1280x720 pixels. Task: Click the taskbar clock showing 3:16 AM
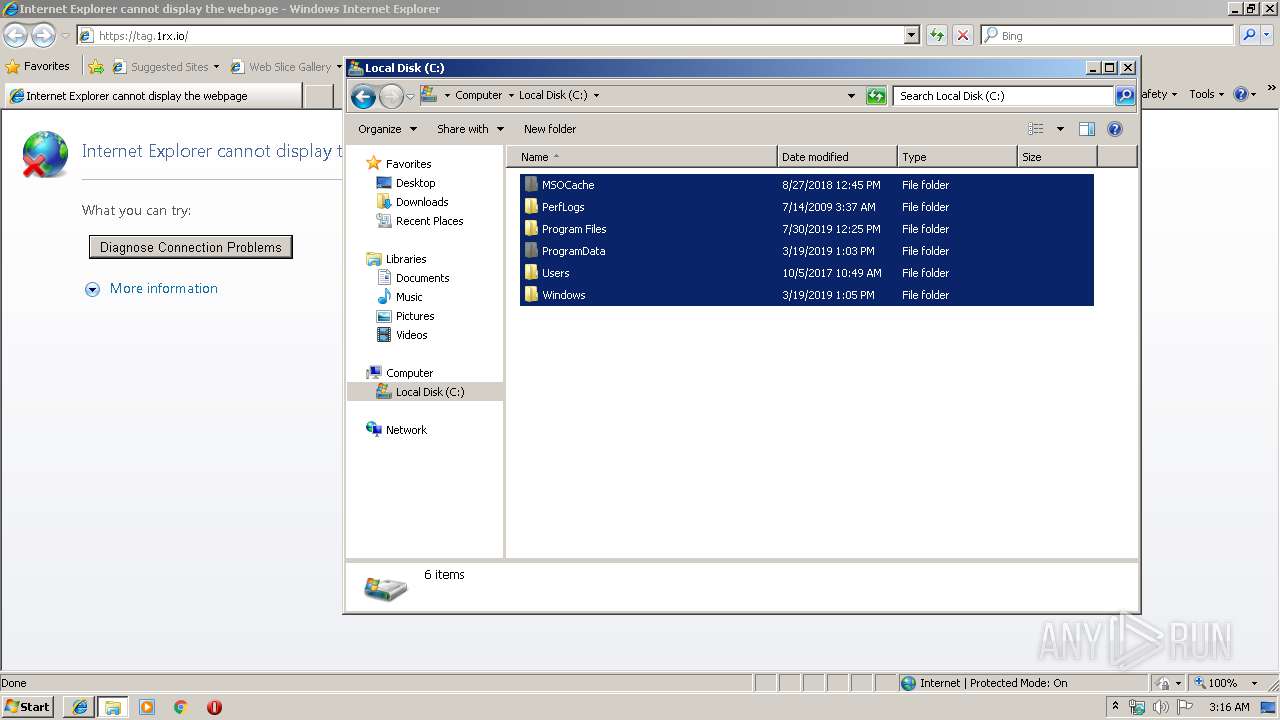(1229, 707)
